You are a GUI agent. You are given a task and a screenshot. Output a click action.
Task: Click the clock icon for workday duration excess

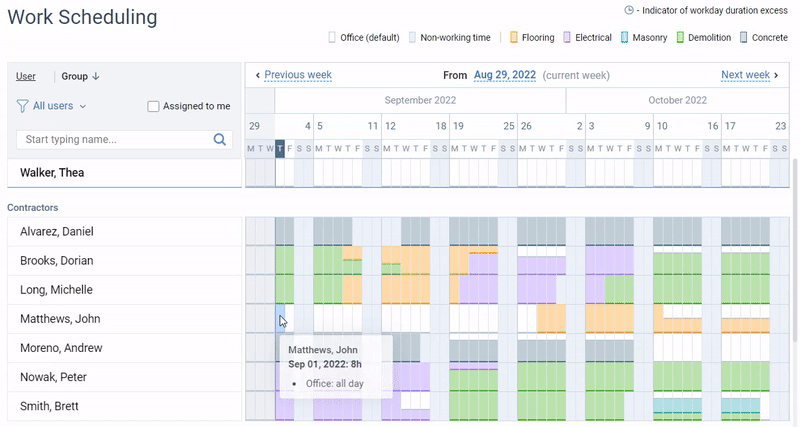[629, 10]
